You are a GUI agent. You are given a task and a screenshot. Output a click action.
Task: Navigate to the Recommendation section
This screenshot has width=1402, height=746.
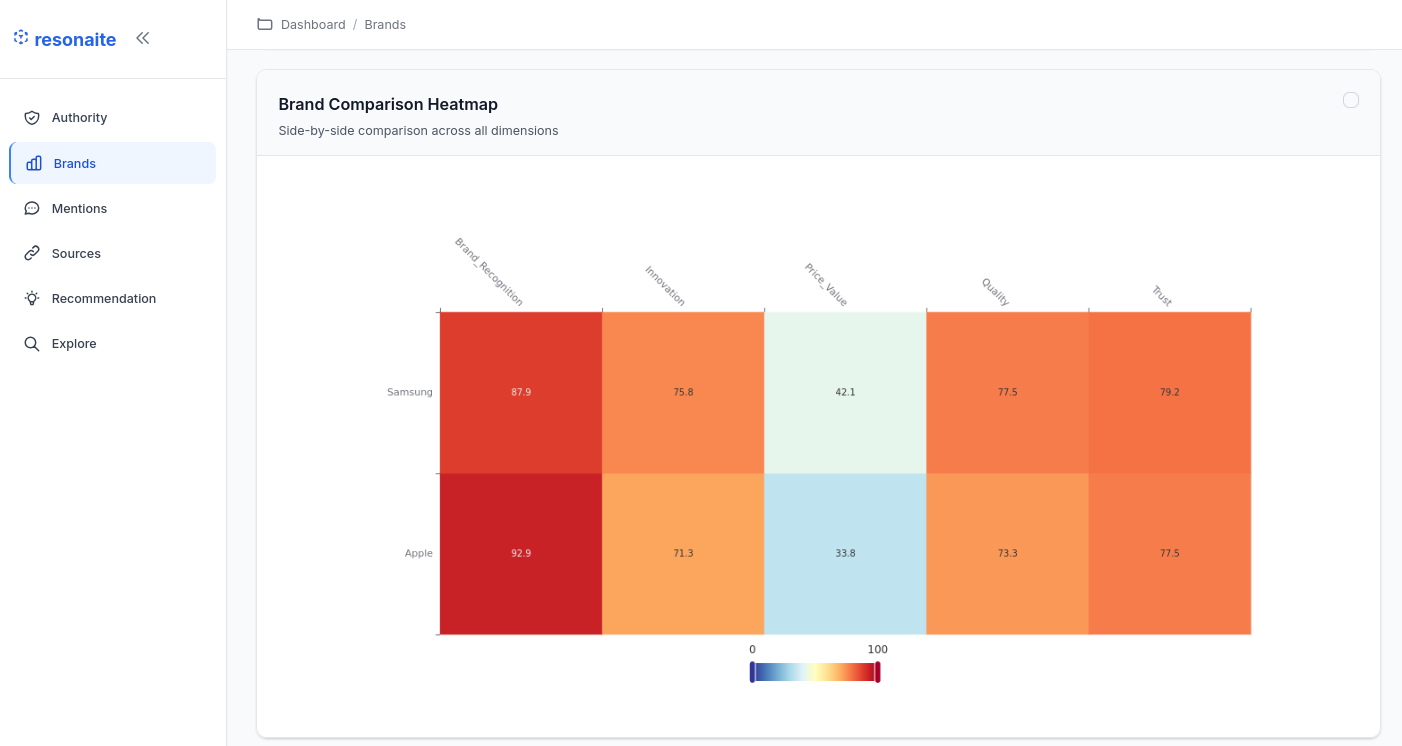(x=104, y=298)
